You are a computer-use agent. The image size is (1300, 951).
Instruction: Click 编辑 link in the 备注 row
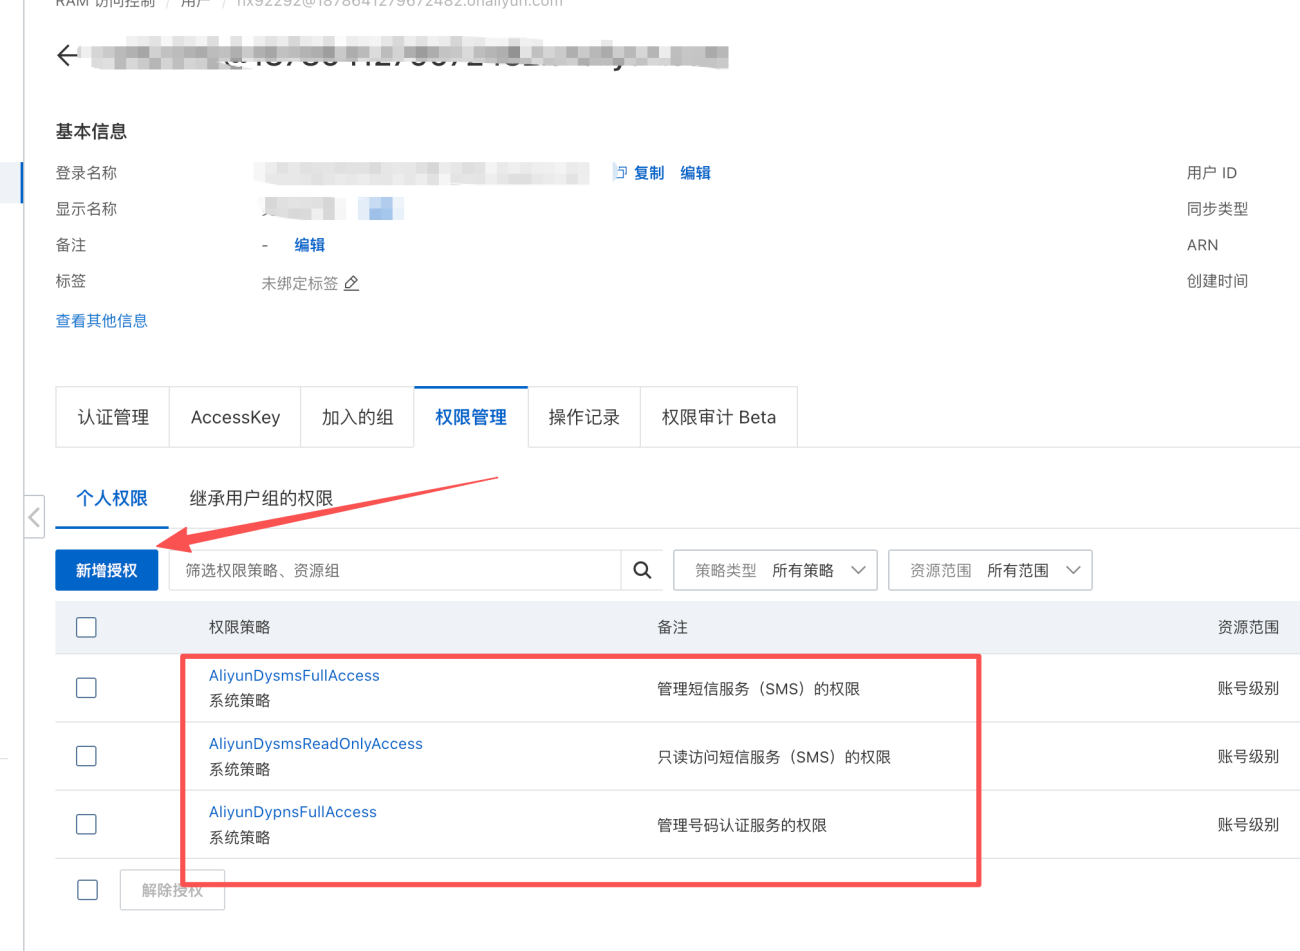(x=309, y=245)
